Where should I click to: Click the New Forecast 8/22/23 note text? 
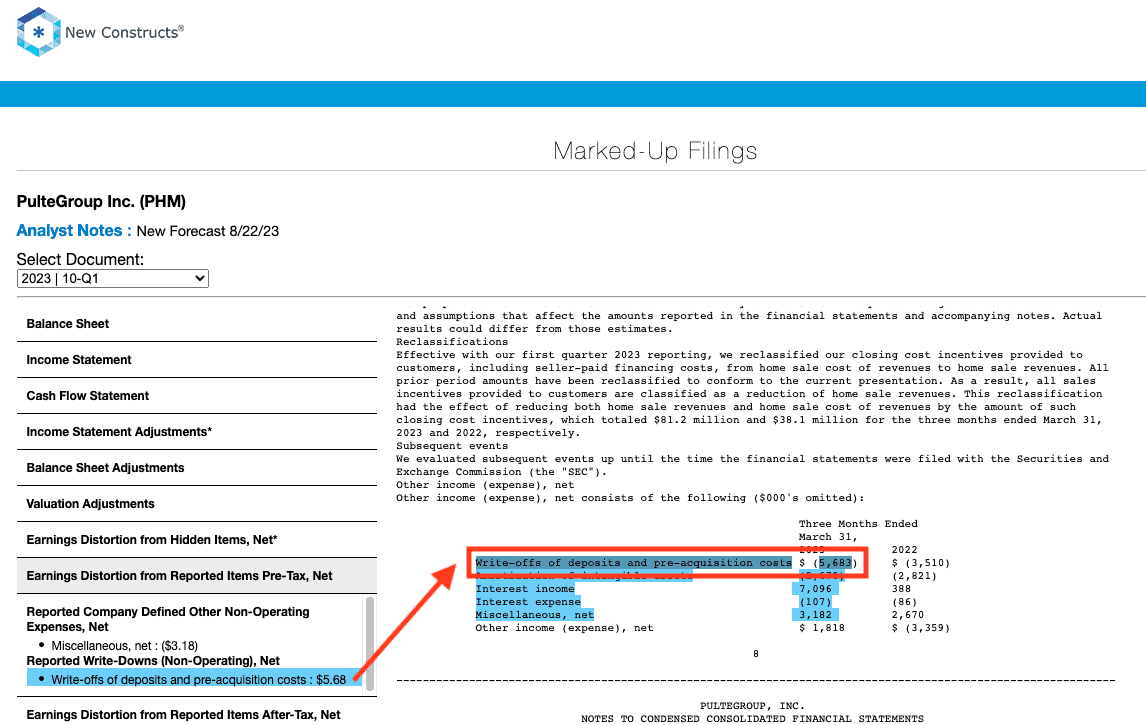pyautogui.click(x=208, y=232)
